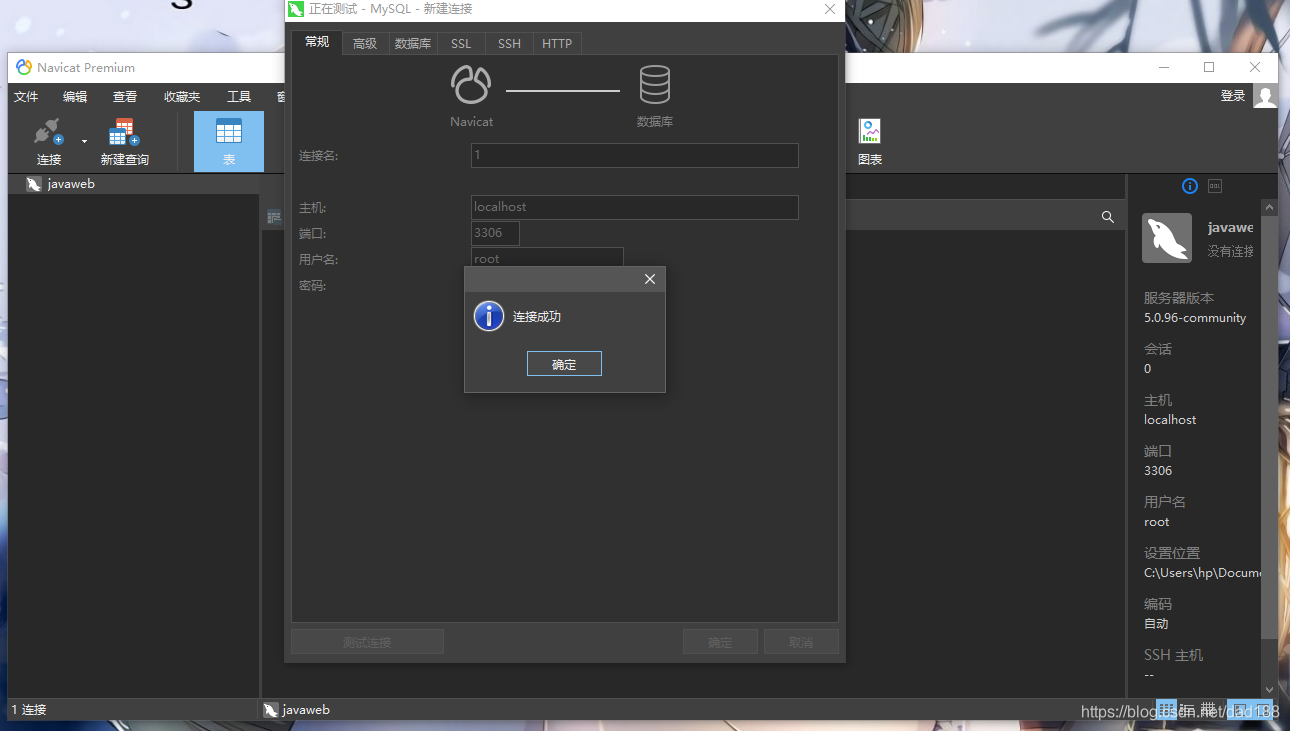The height and width of the screenshot is (731, 1290).
Task: Open the SSL tab
Action: (461, 44)
